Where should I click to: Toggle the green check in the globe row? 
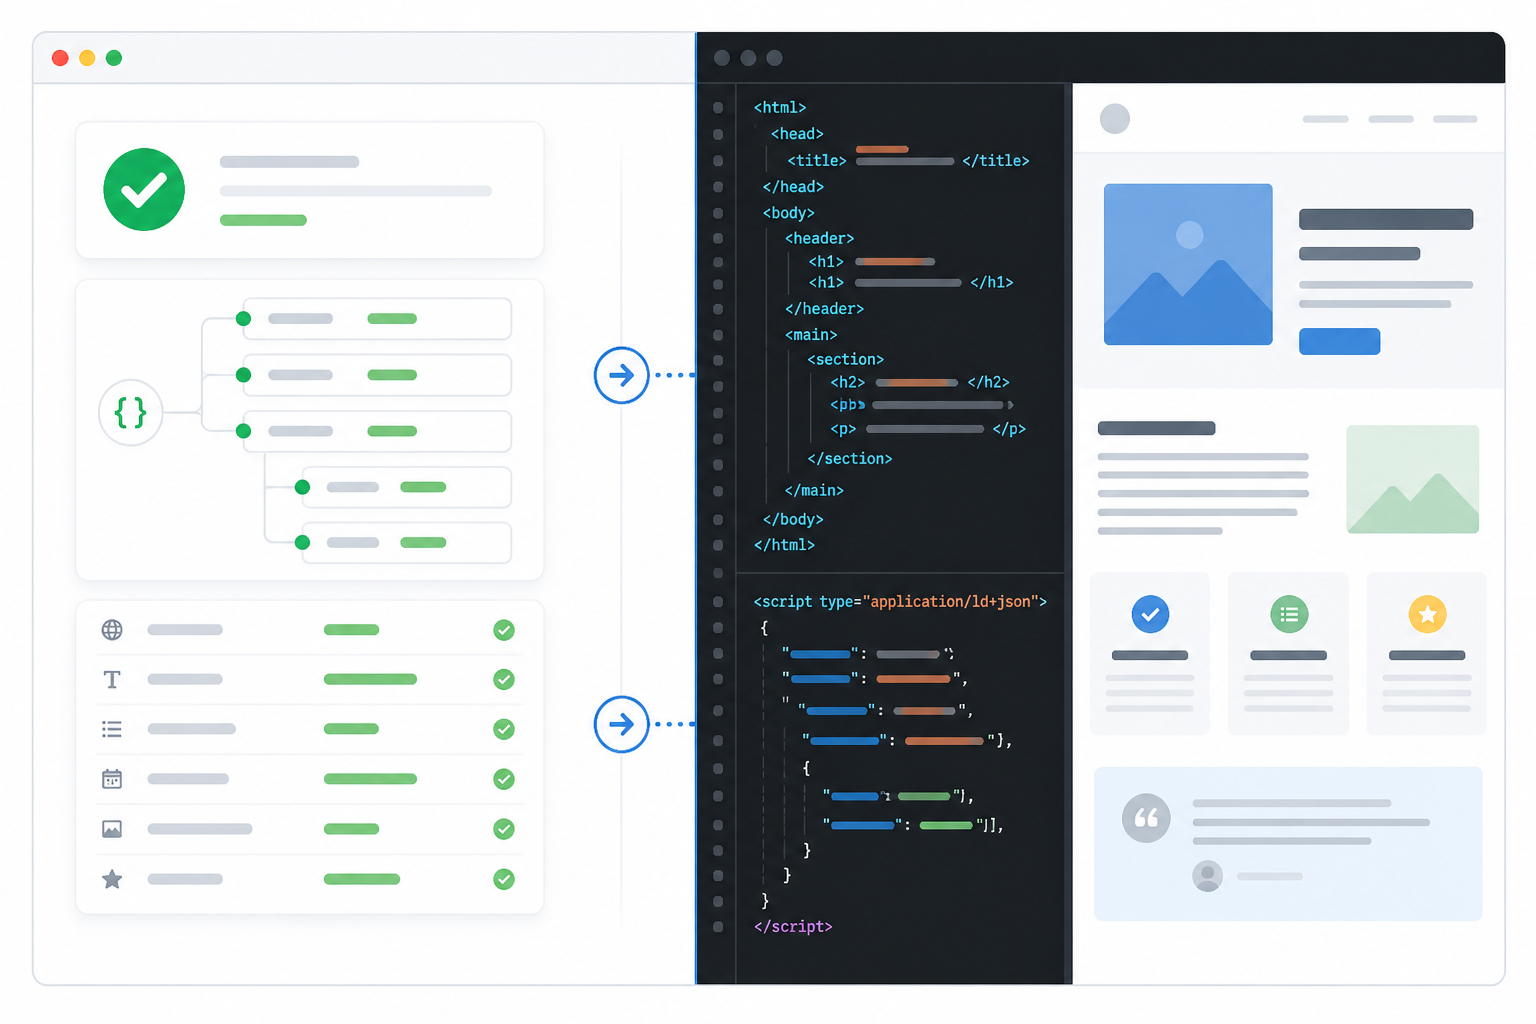coord(504,630)
